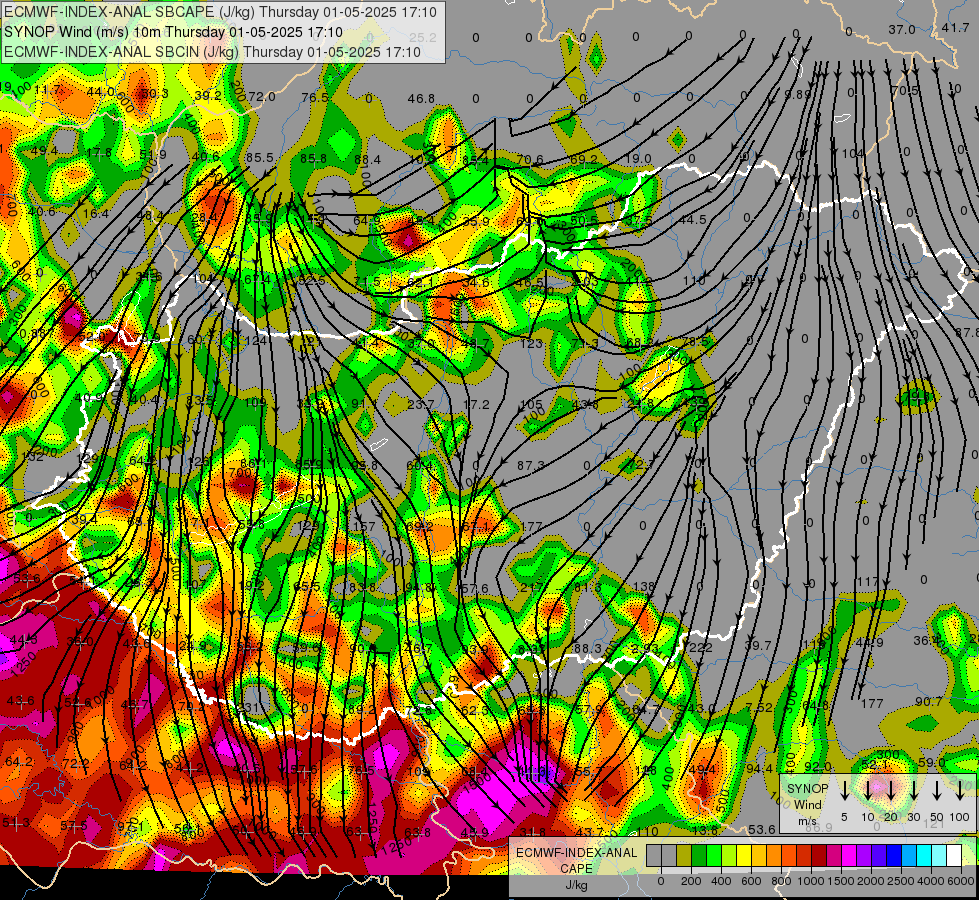Click the map value '46.8'

coord(421,99)
